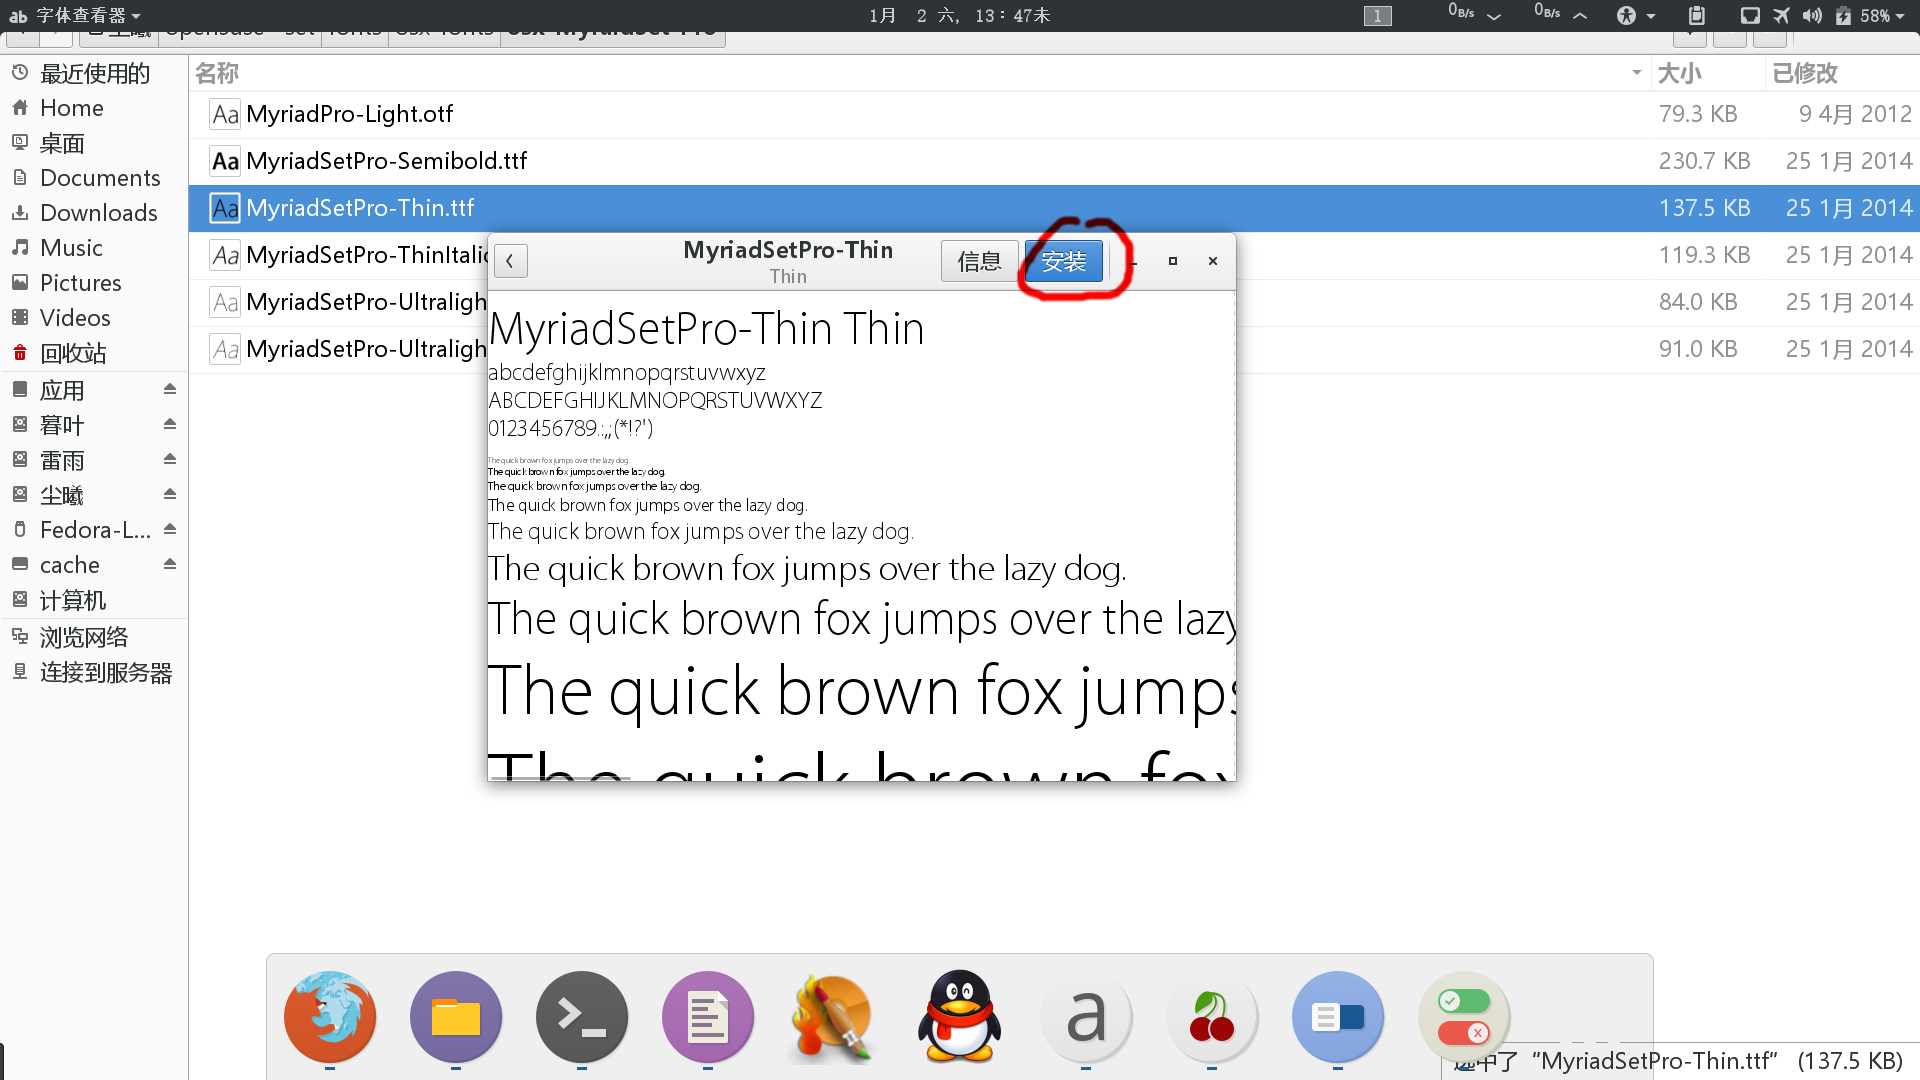
Task: Eject the Fedora-L... drive
Action: [x=170, y=529]
